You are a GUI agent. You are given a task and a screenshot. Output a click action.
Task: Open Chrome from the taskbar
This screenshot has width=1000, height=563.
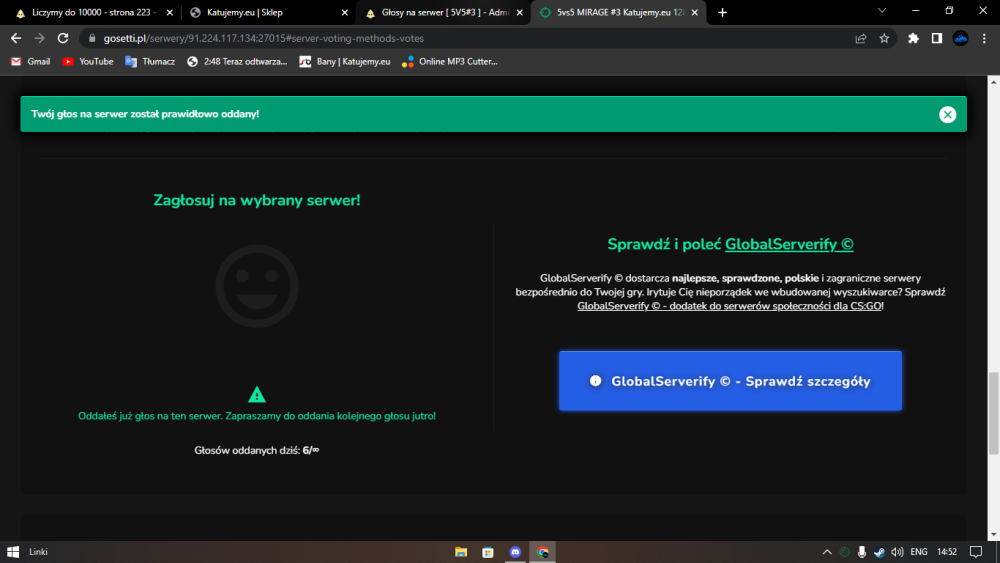543,552
